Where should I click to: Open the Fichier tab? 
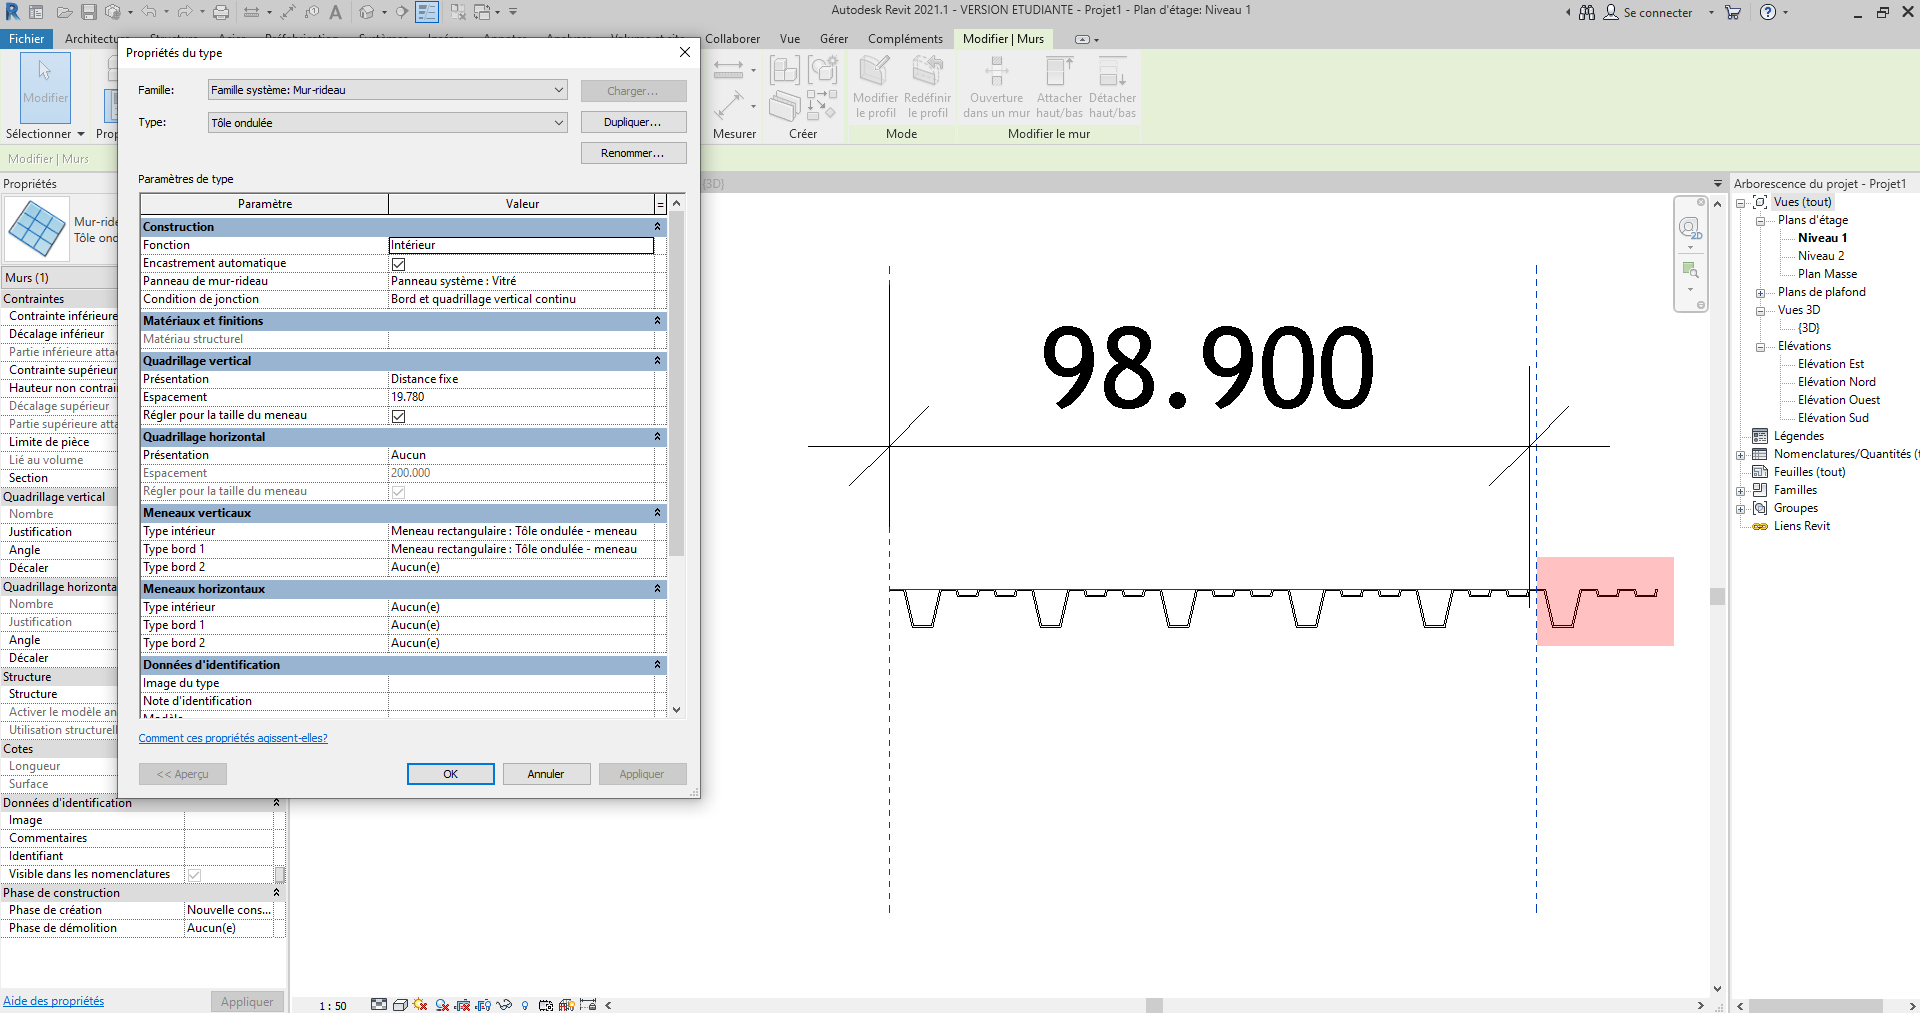pos(26,39)
